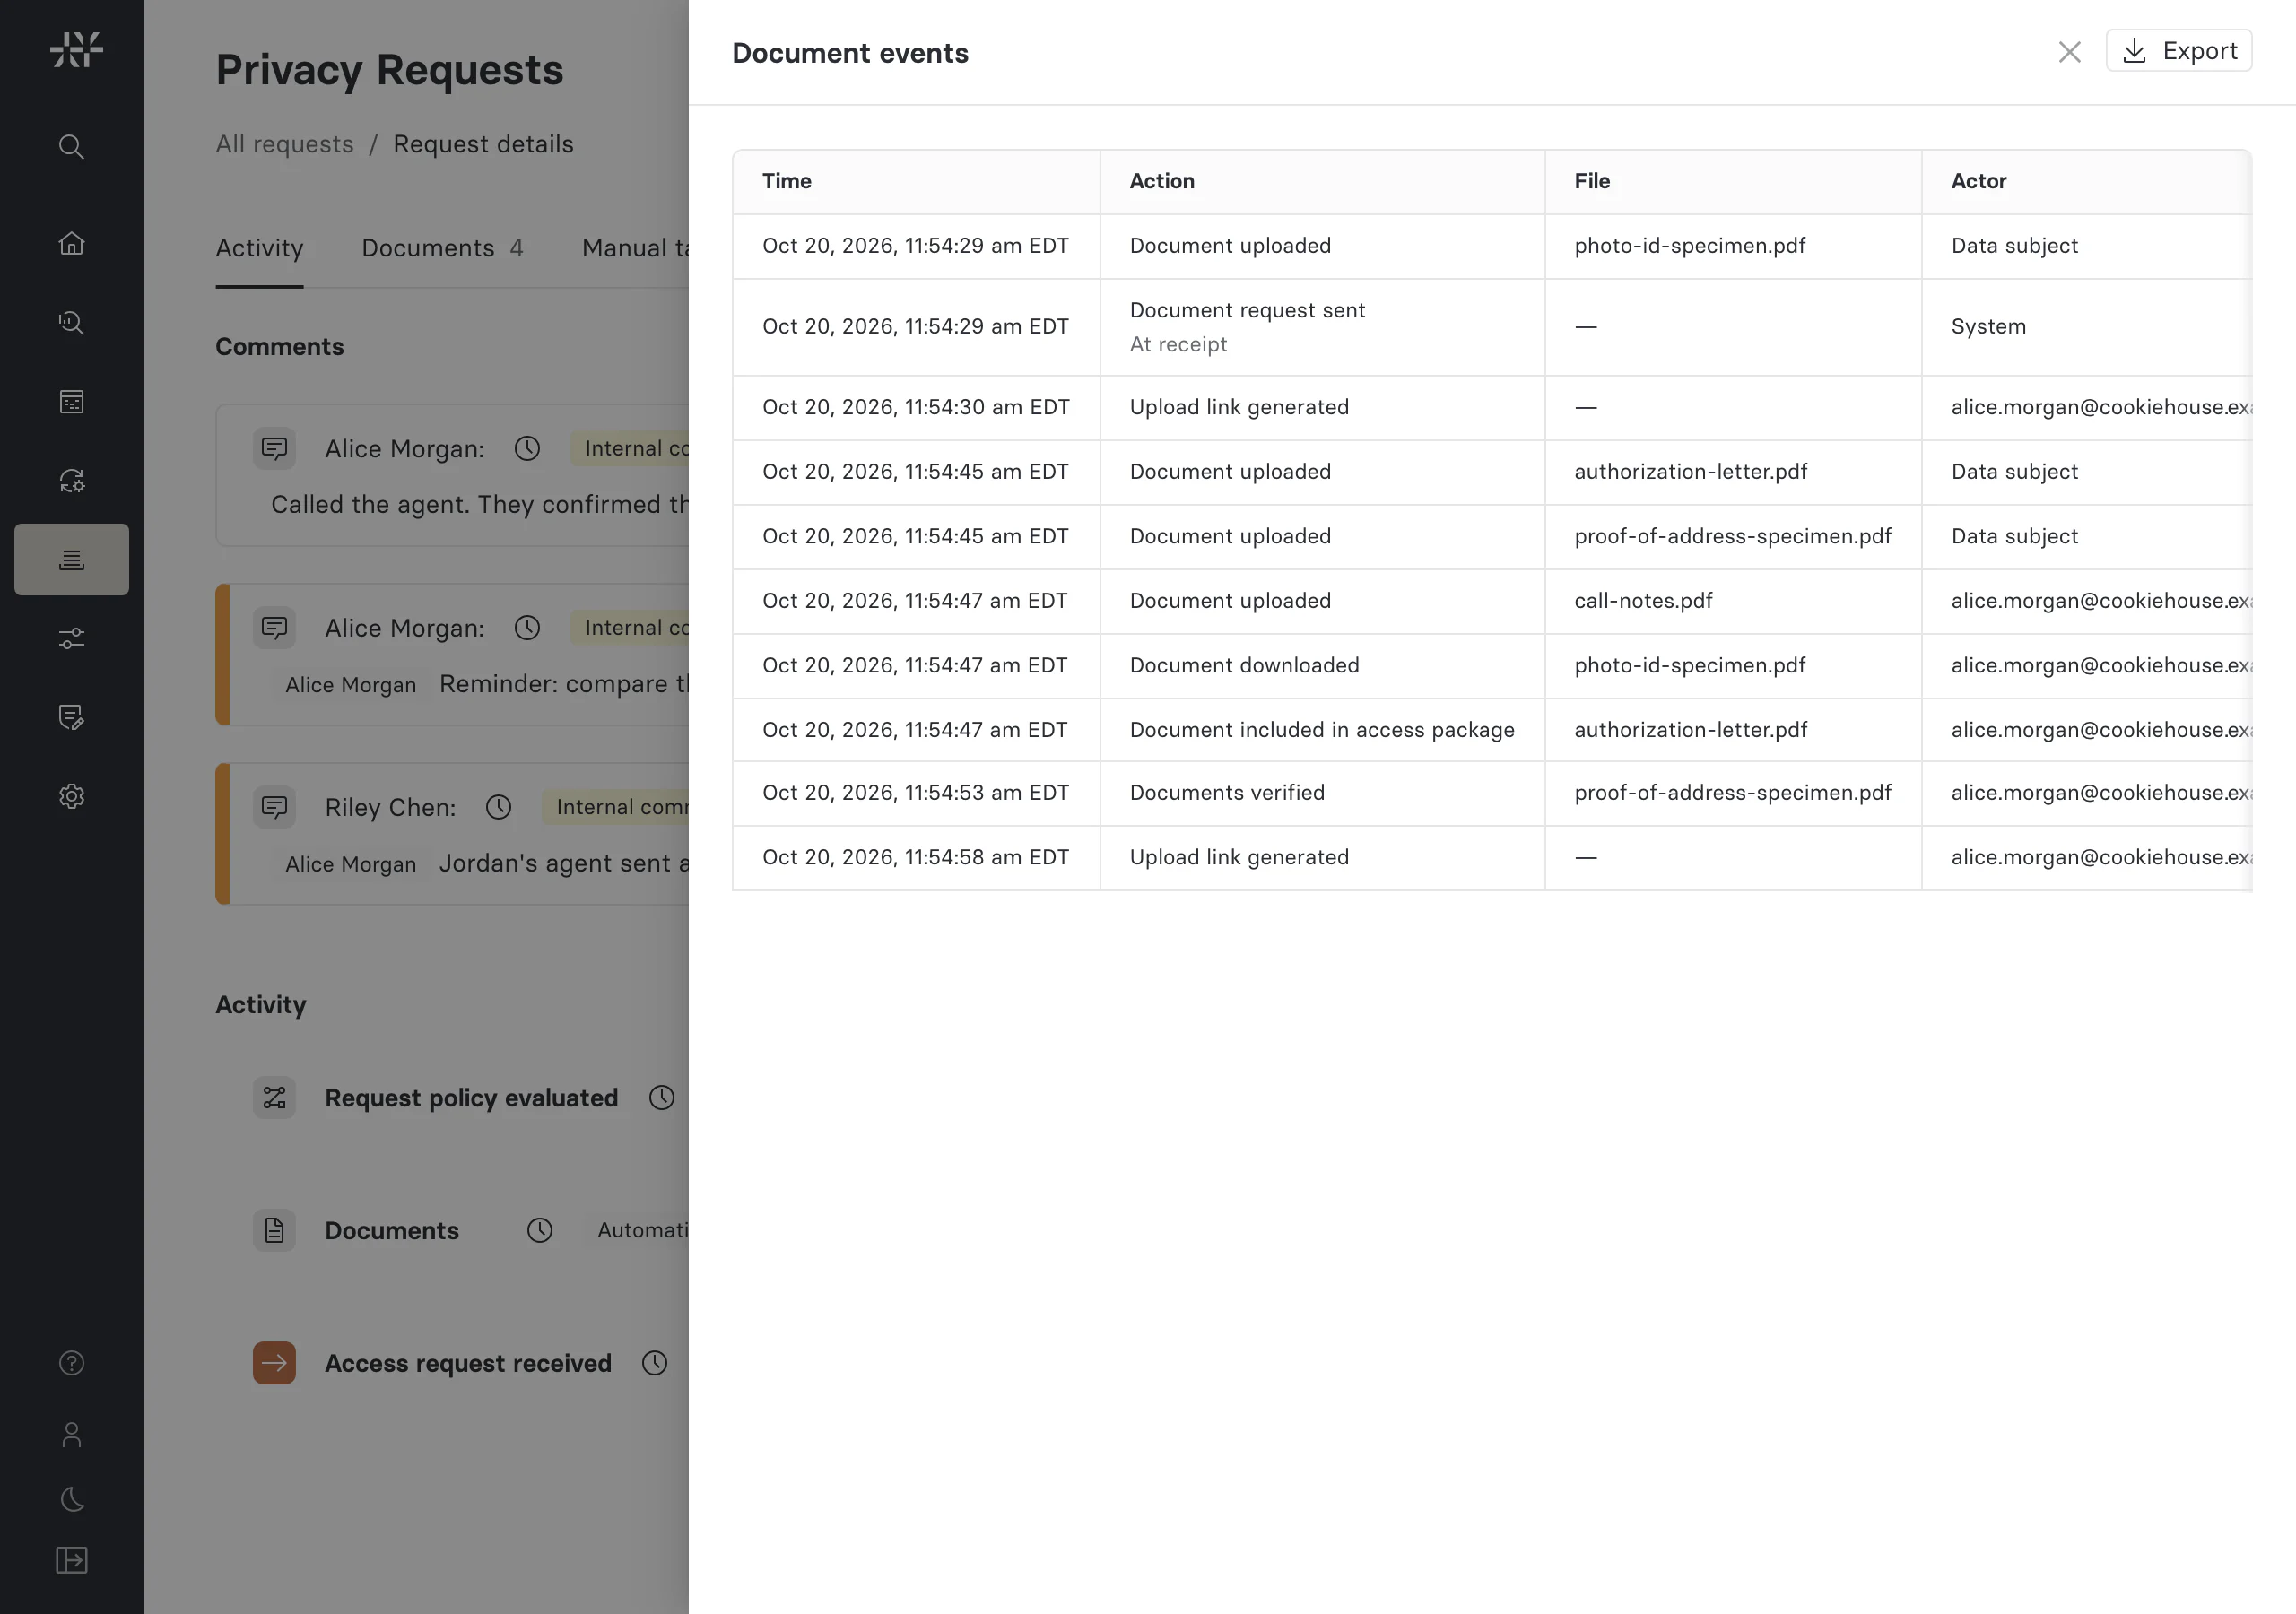Open the user profile icon

(x=71, y=1434)
